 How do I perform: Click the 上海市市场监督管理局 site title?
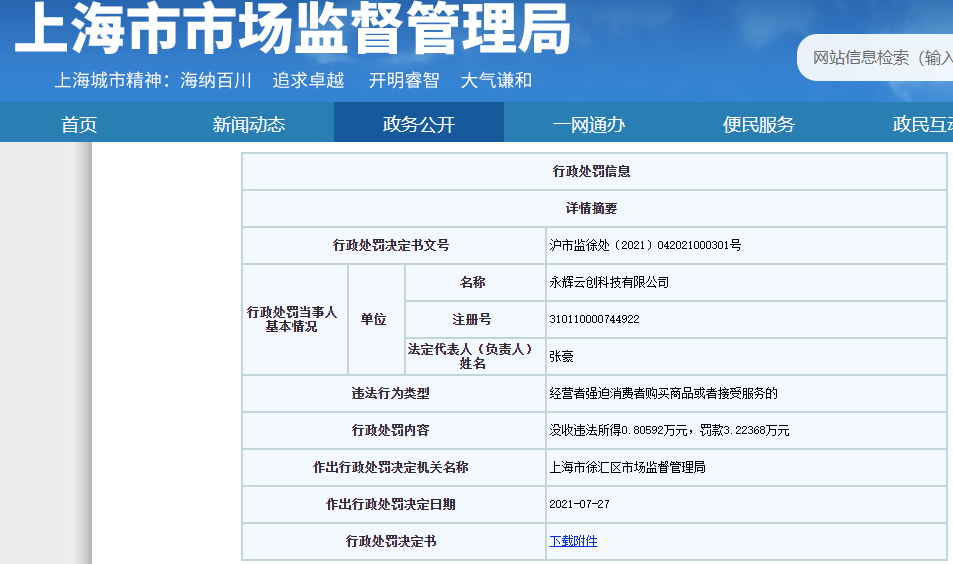pos(292,28)
